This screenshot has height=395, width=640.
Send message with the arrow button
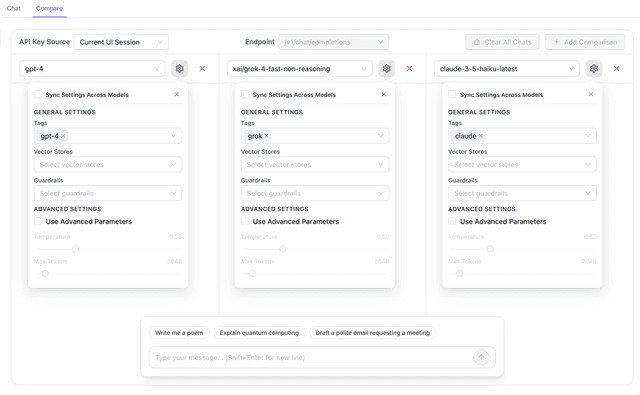481,357
